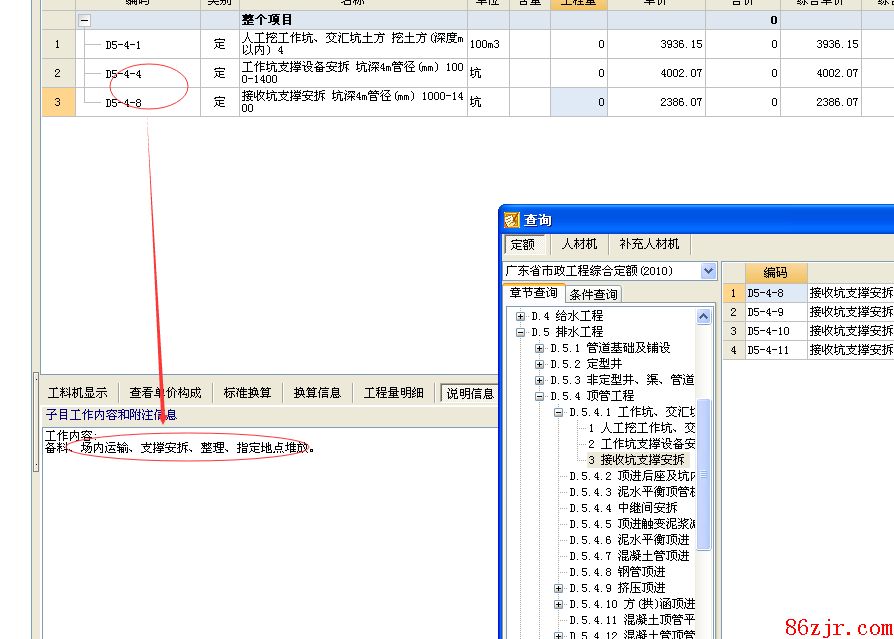Select the 工料机显示 tab
The image size is (894, 639).
[x=78, y=393]
